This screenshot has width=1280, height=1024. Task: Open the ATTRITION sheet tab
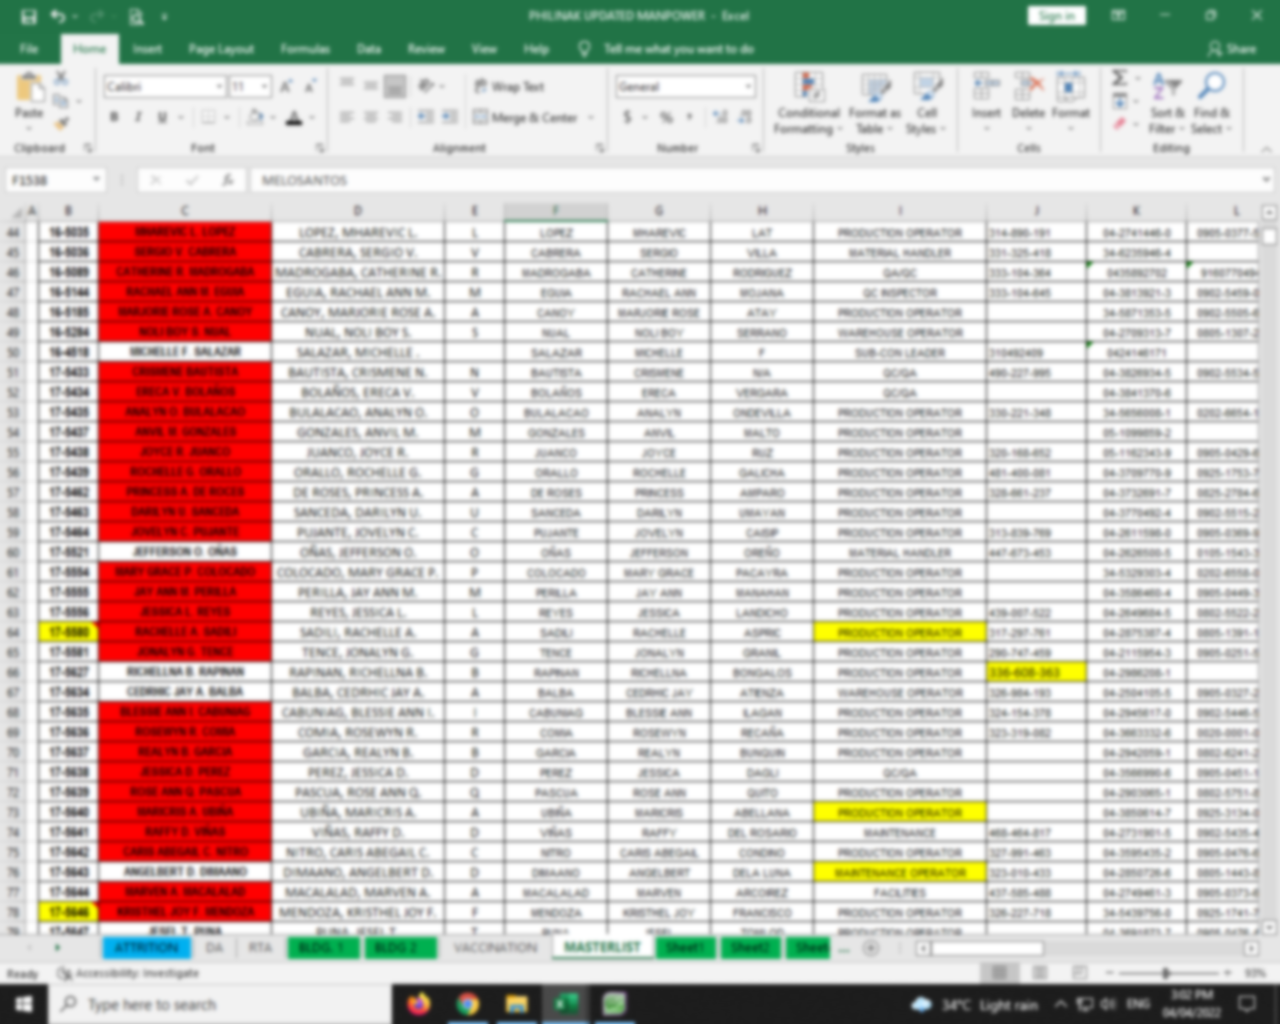point(146,947)
